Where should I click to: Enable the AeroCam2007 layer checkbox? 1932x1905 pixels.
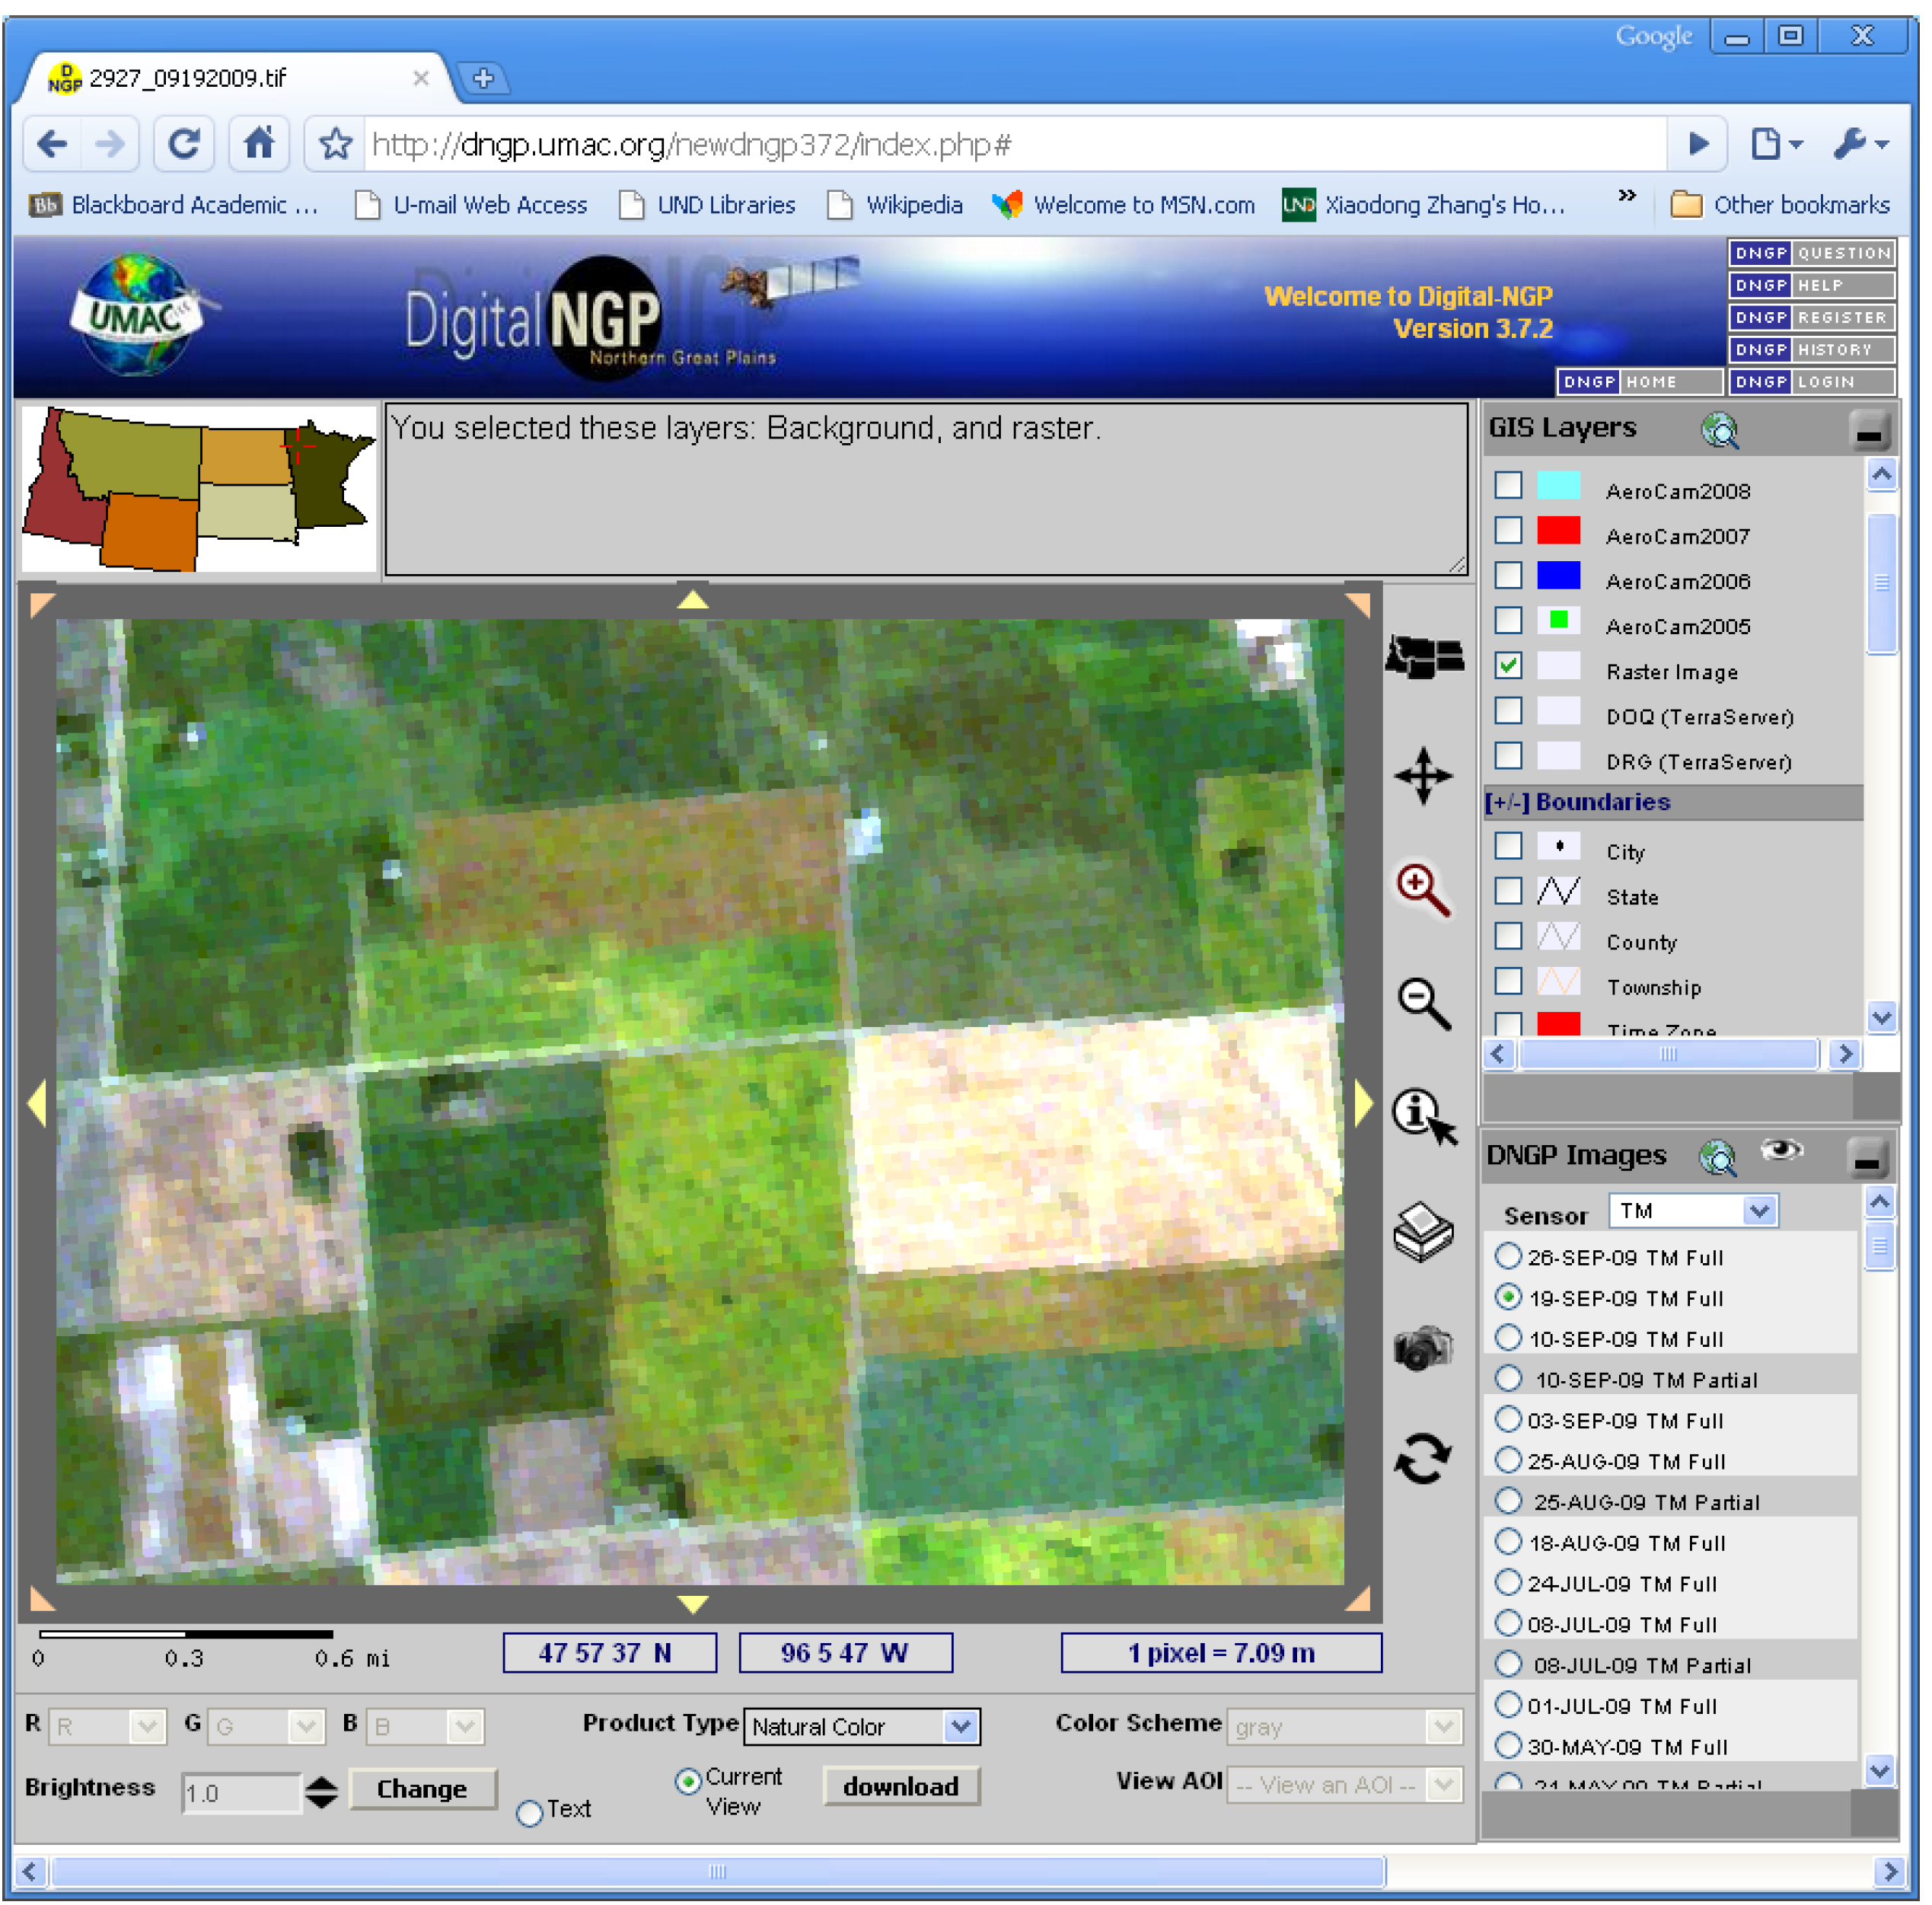[1509, 530]
